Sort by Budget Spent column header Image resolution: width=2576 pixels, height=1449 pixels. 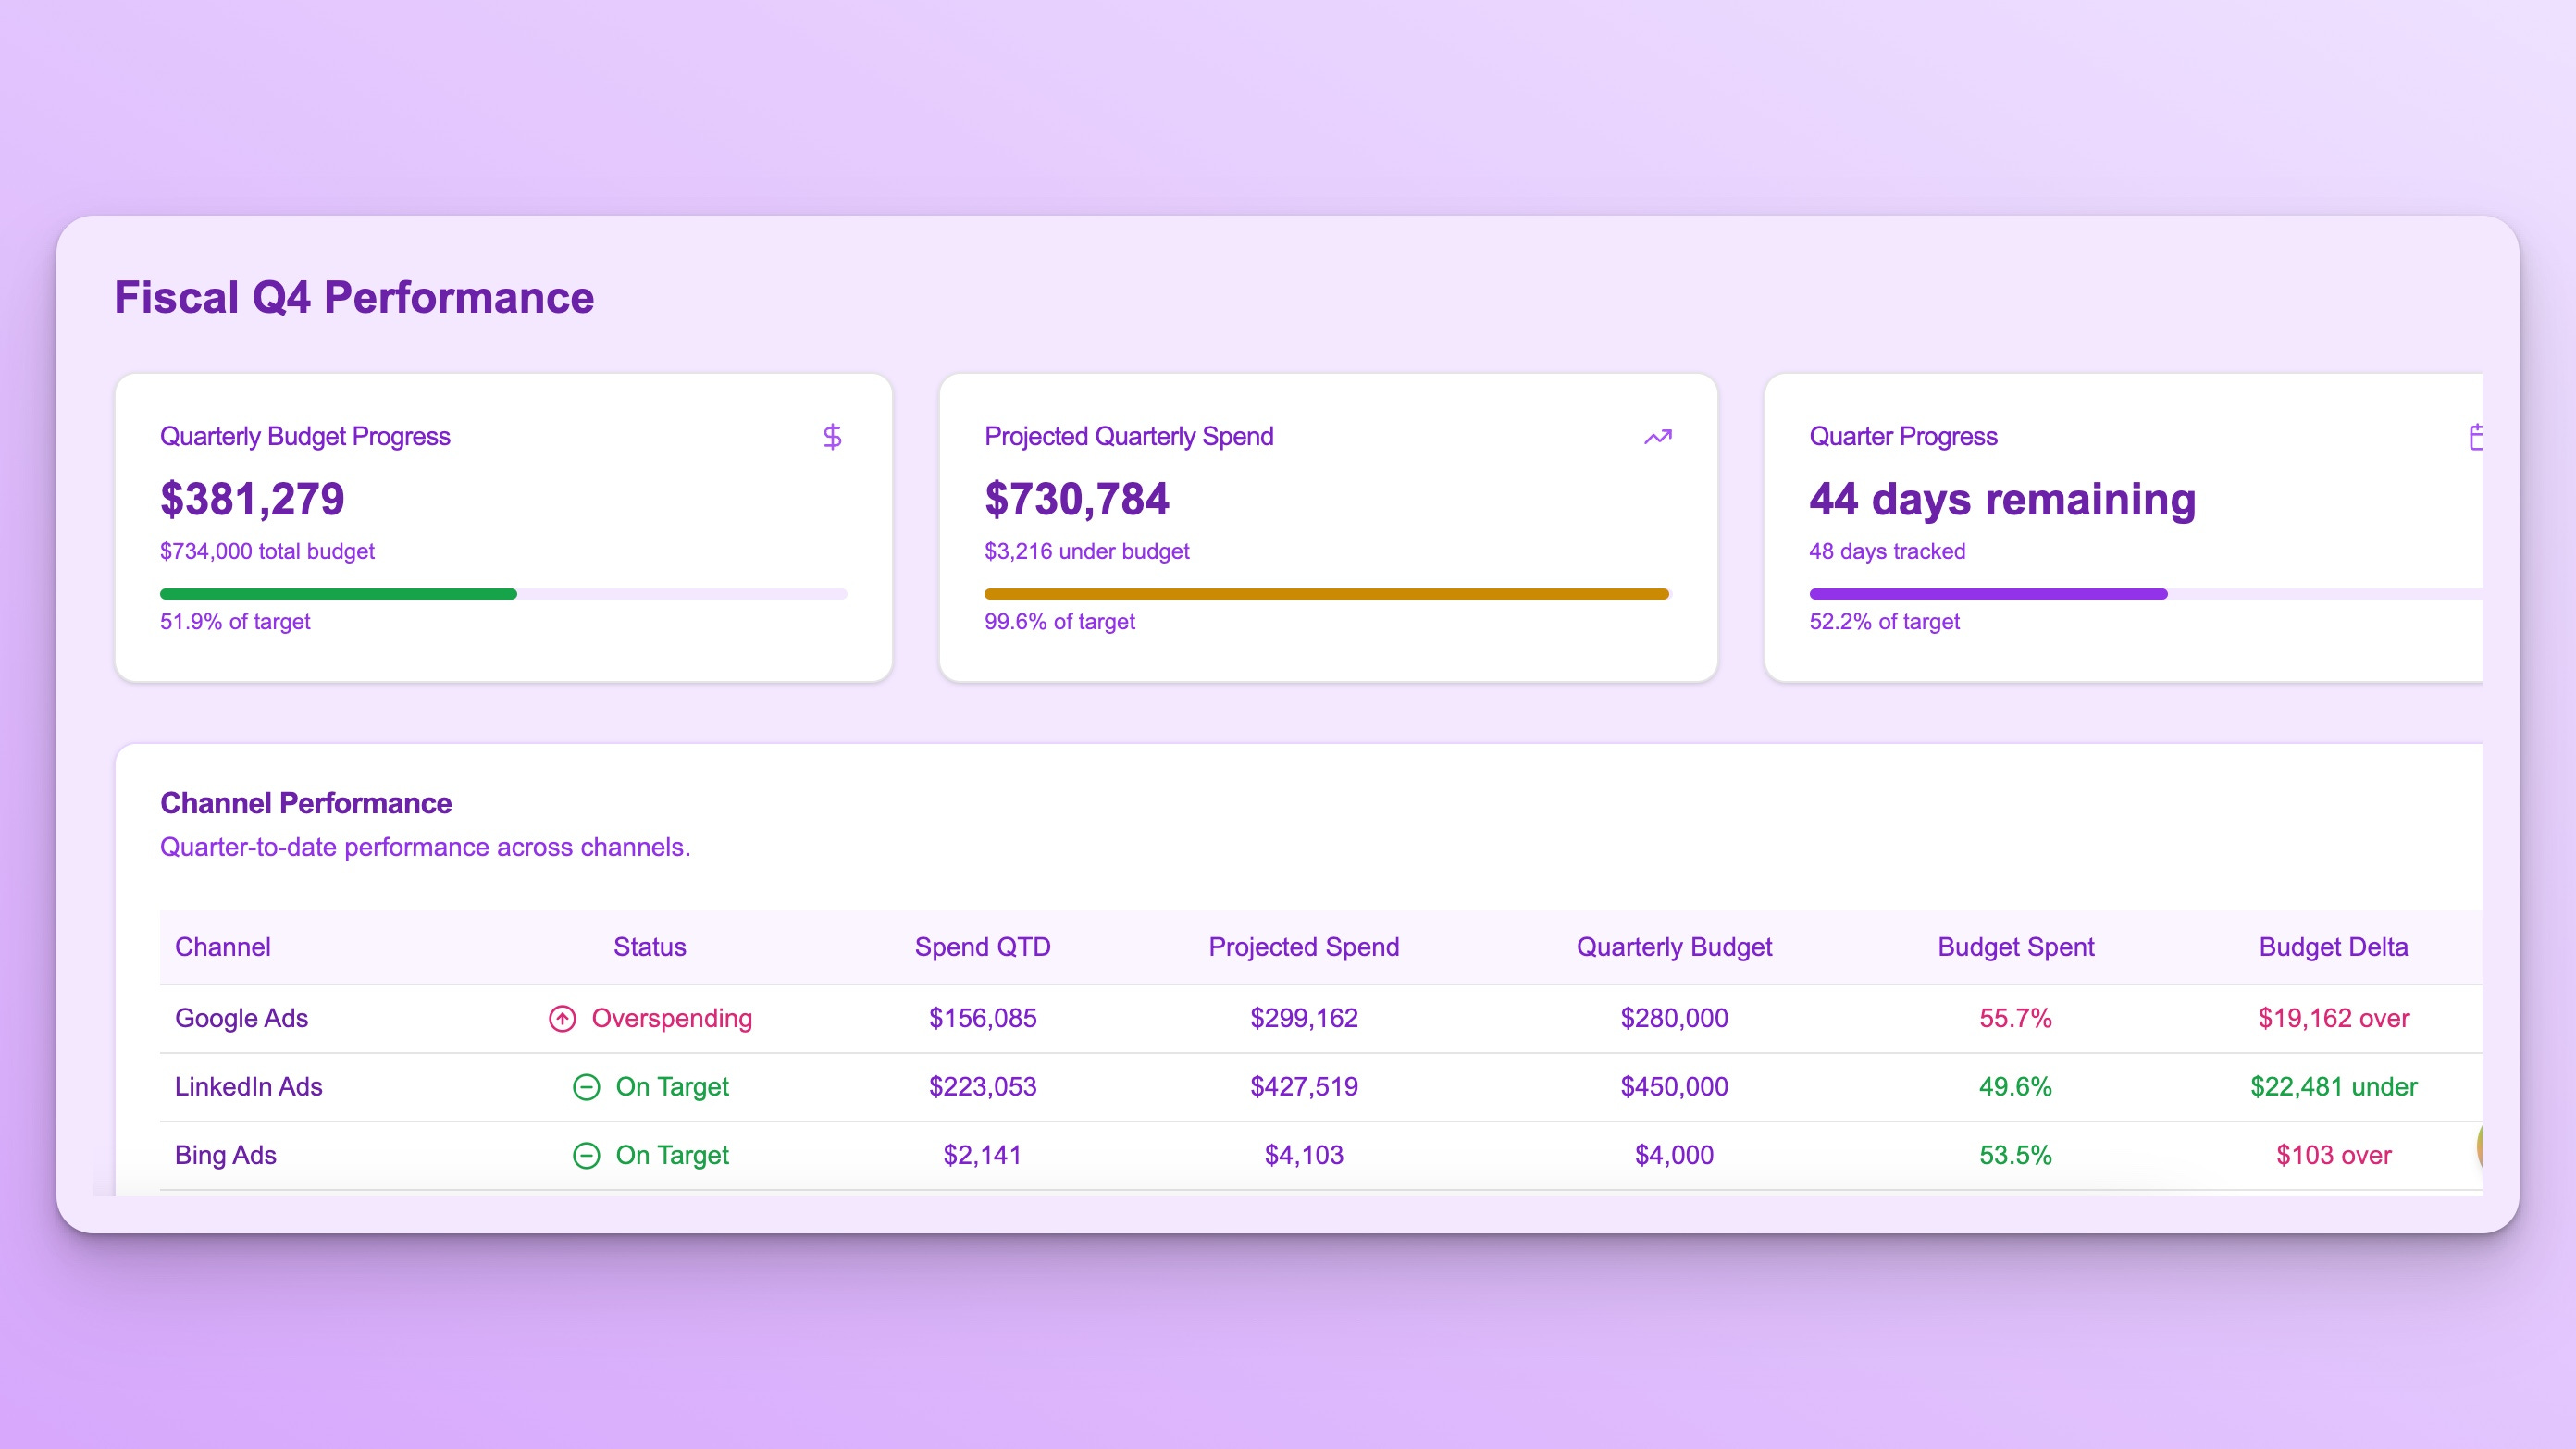(x=2015, y=947)
